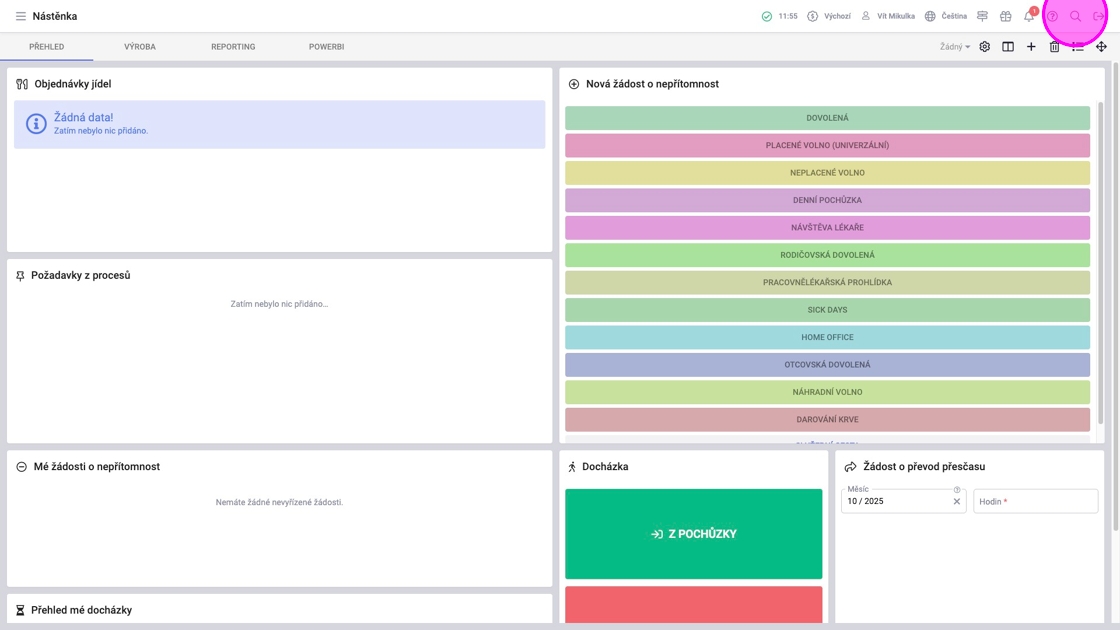Click the absence list panel scrollbar

[x=1100, y=264]
